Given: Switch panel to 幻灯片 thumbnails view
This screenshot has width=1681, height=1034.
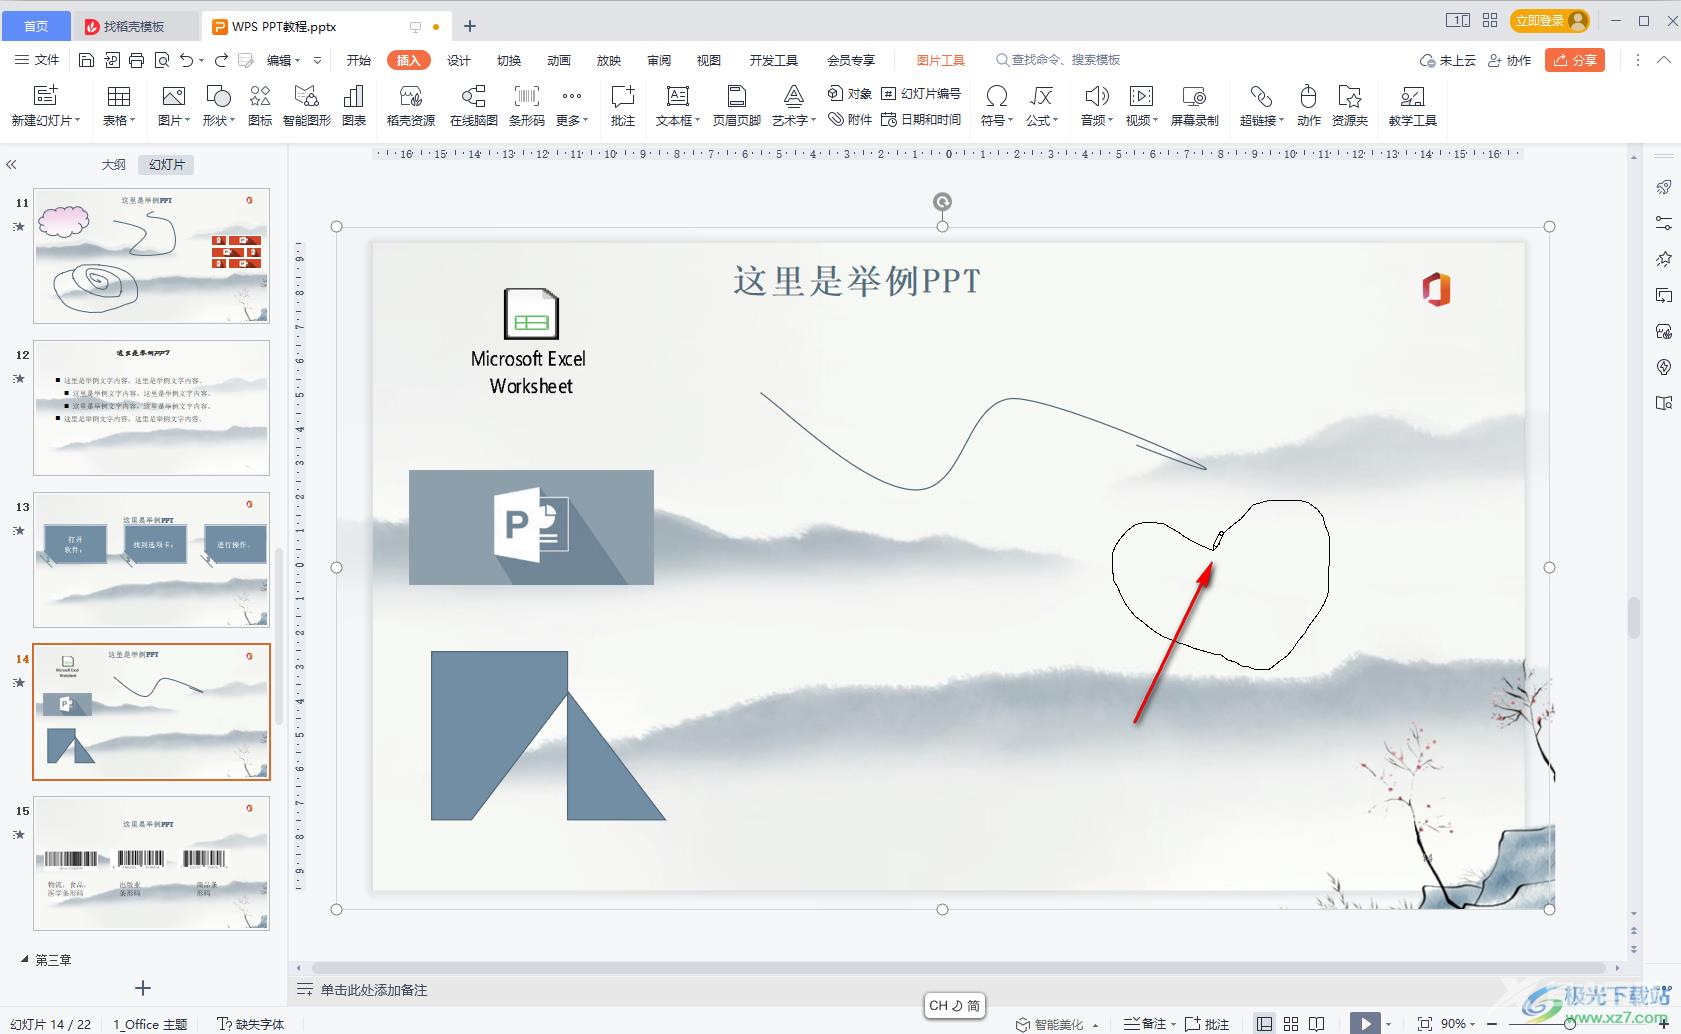Looking at the screenshot, I should (167, 164).
